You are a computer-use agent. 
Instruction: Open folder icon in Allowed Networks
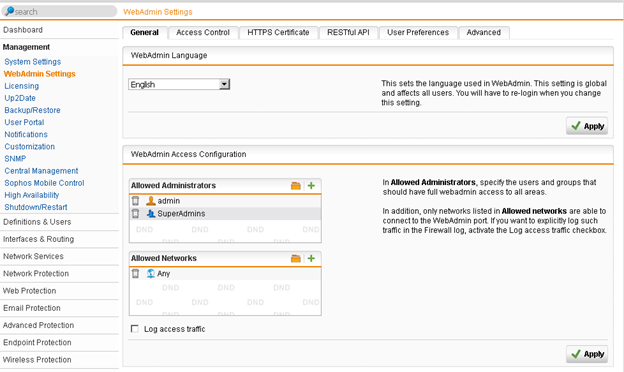[x=296, y=258]
